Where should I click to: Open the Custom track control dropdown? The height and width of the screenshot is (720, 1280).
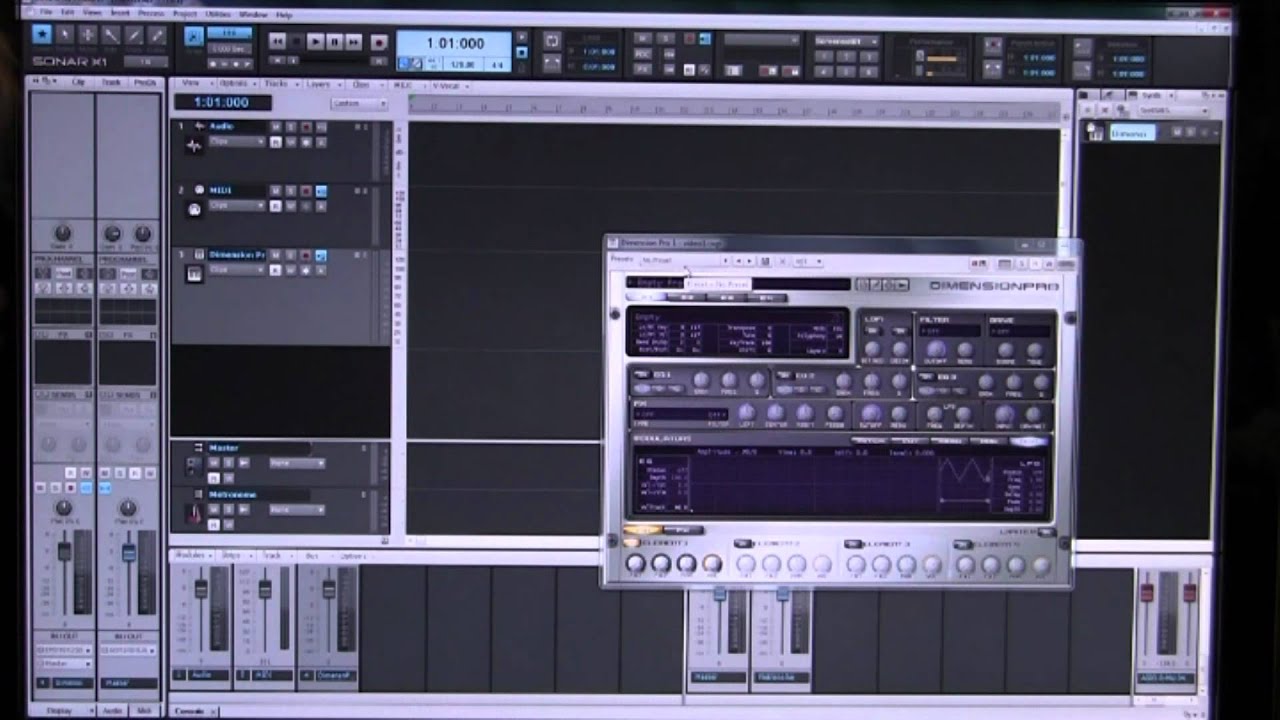click(358, 103)
